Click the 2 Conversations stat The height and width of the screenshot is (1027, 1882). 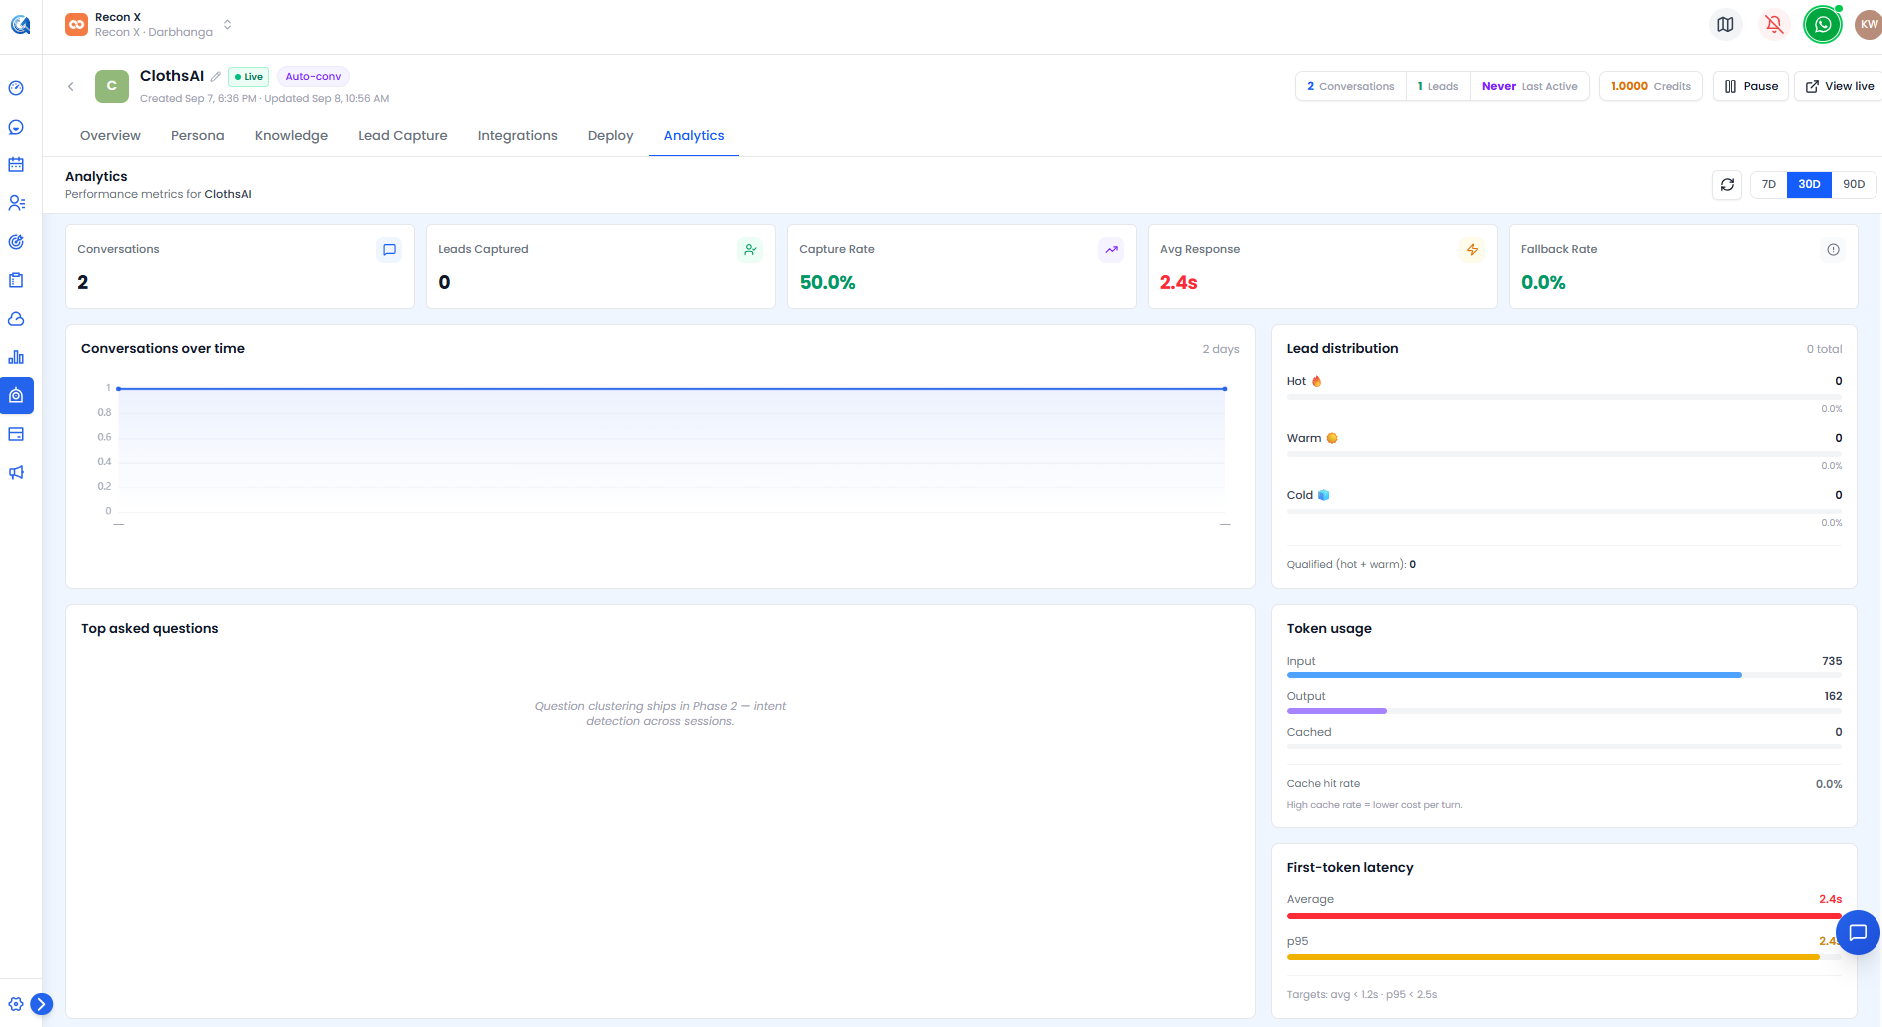[x=1350, y=86]
